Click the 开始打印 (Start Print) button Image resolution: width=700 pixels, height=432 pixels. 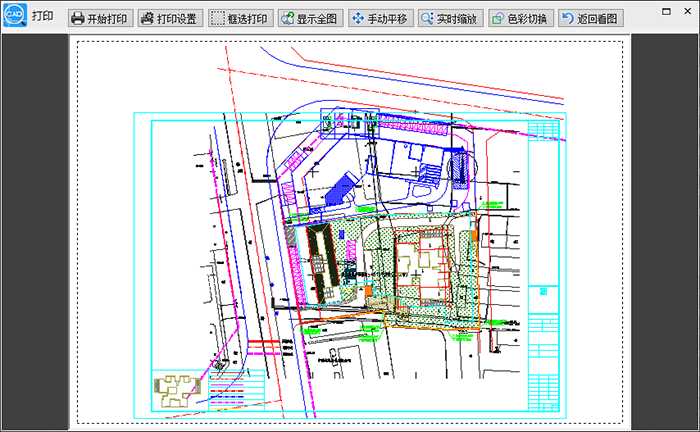tap(100, 18)
